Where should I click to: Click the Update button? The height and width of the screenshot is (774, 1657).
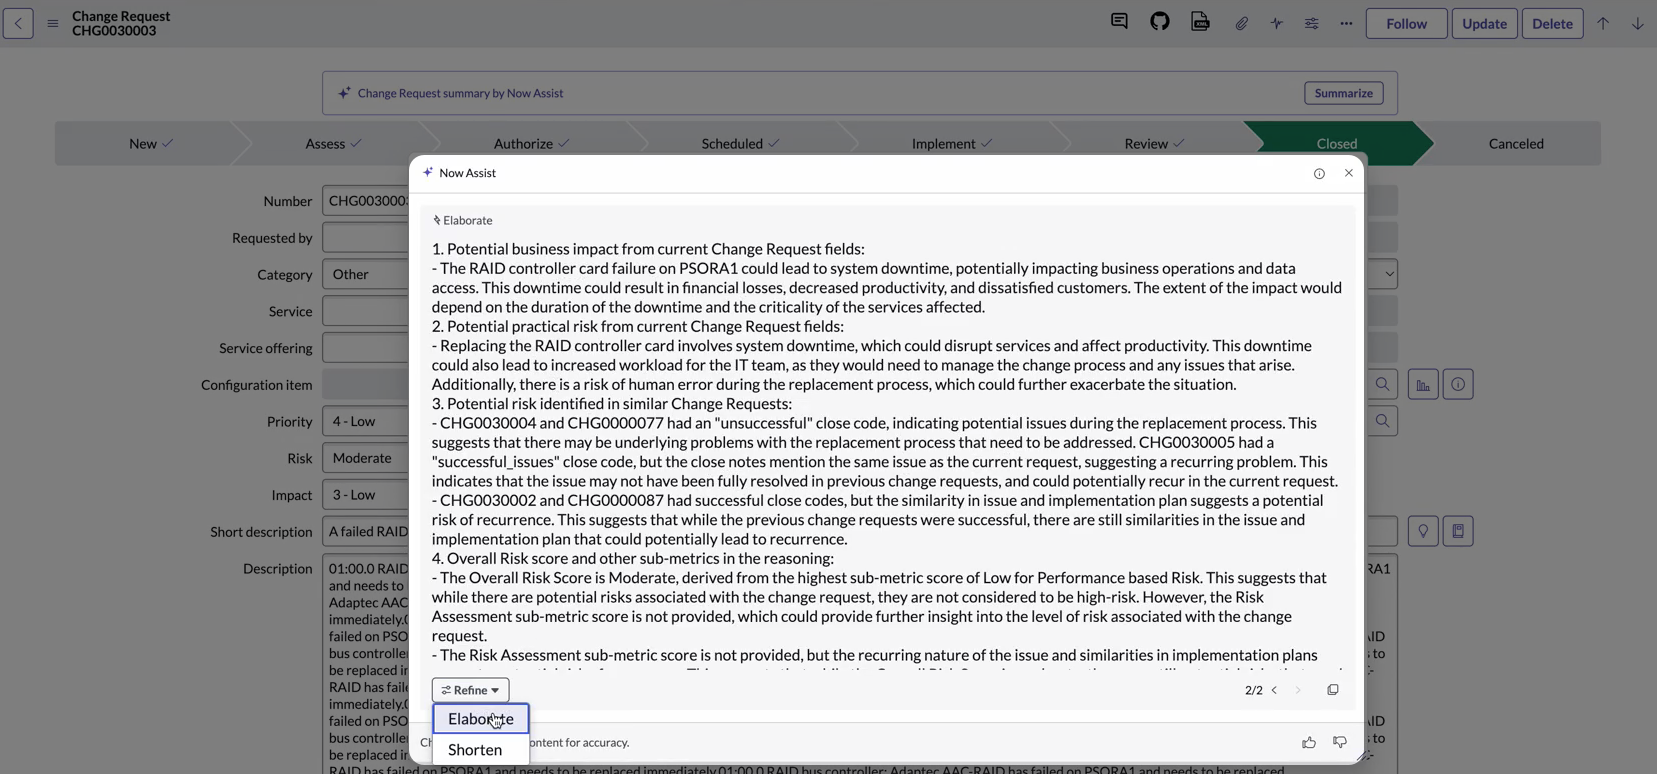pos(1484,23)
